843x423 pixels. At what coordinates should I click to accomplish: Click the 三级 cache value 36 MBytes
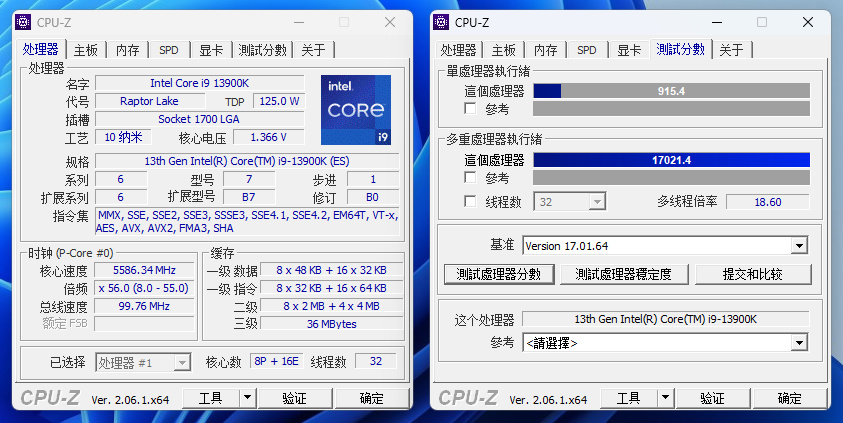tap(332, 324)
